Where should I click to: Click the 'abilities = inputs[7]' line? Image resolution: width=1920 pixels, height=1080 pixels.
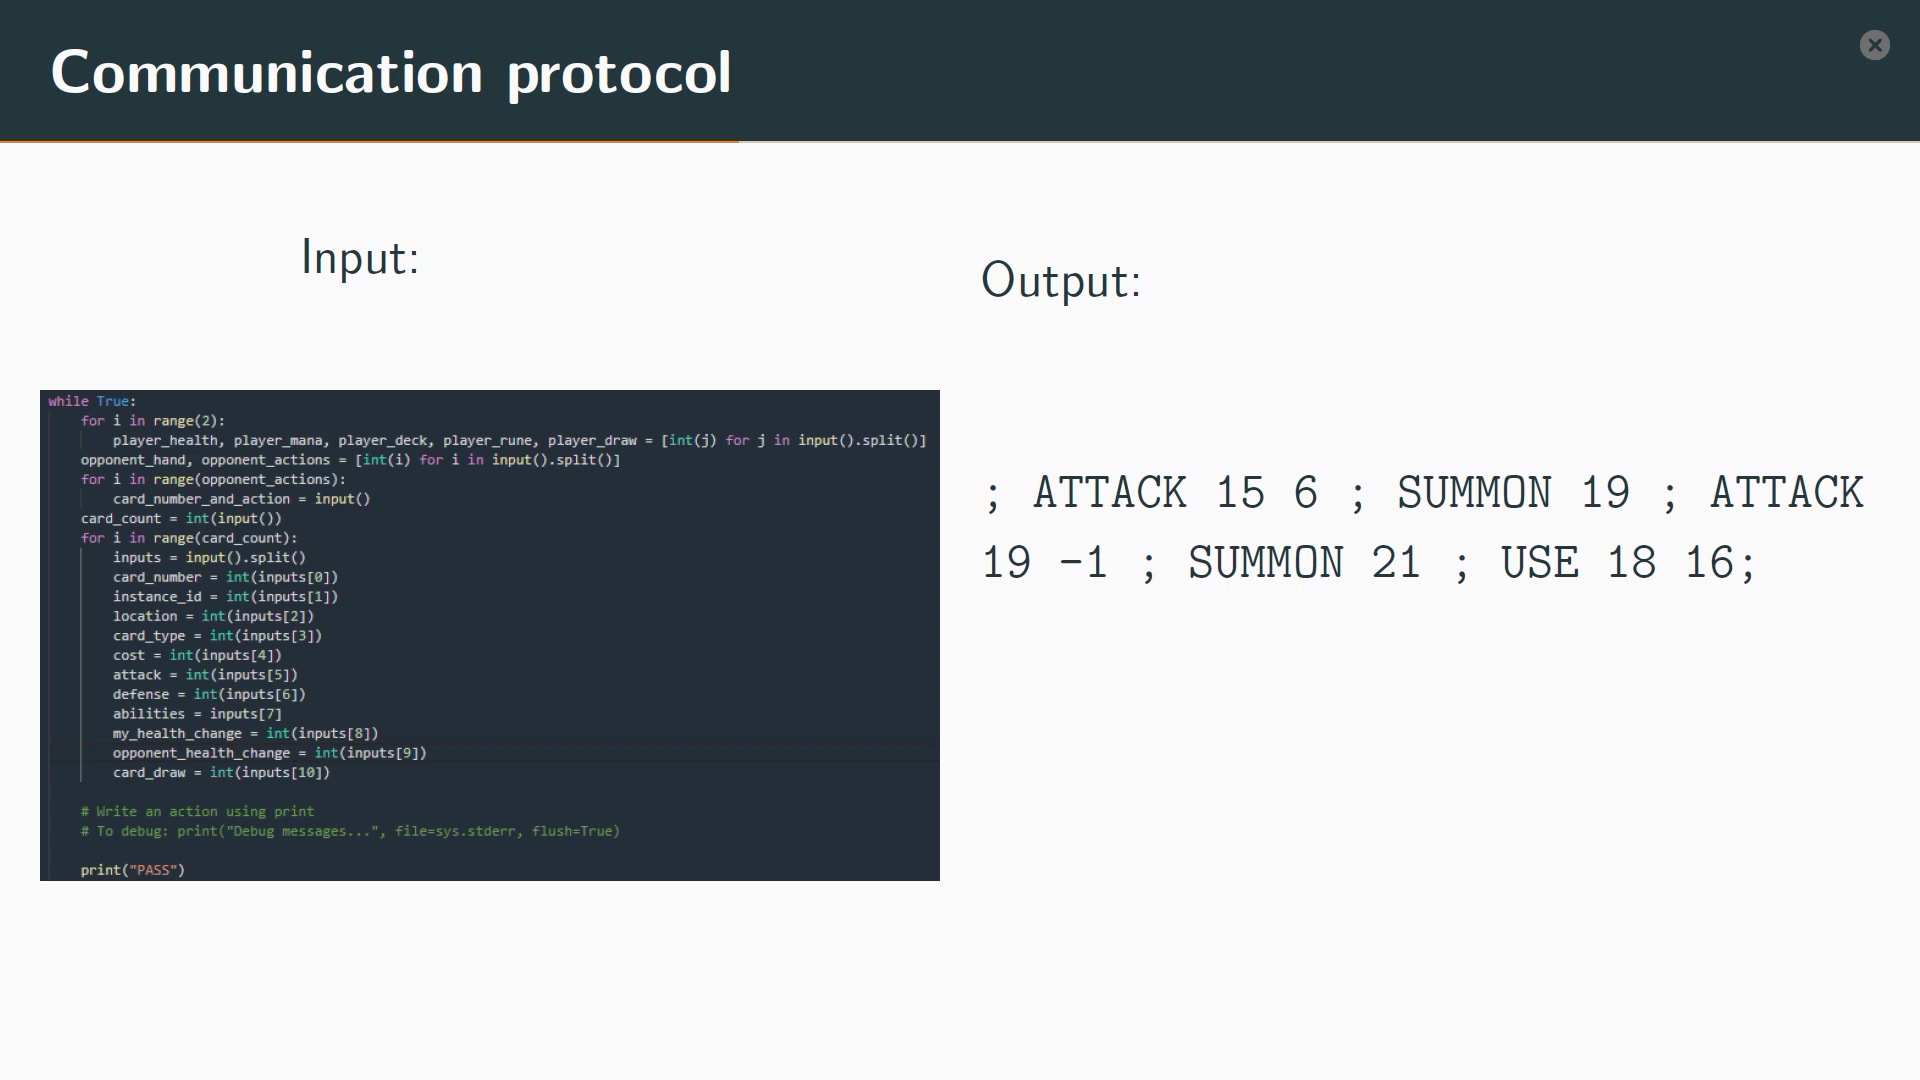(197, 714)
